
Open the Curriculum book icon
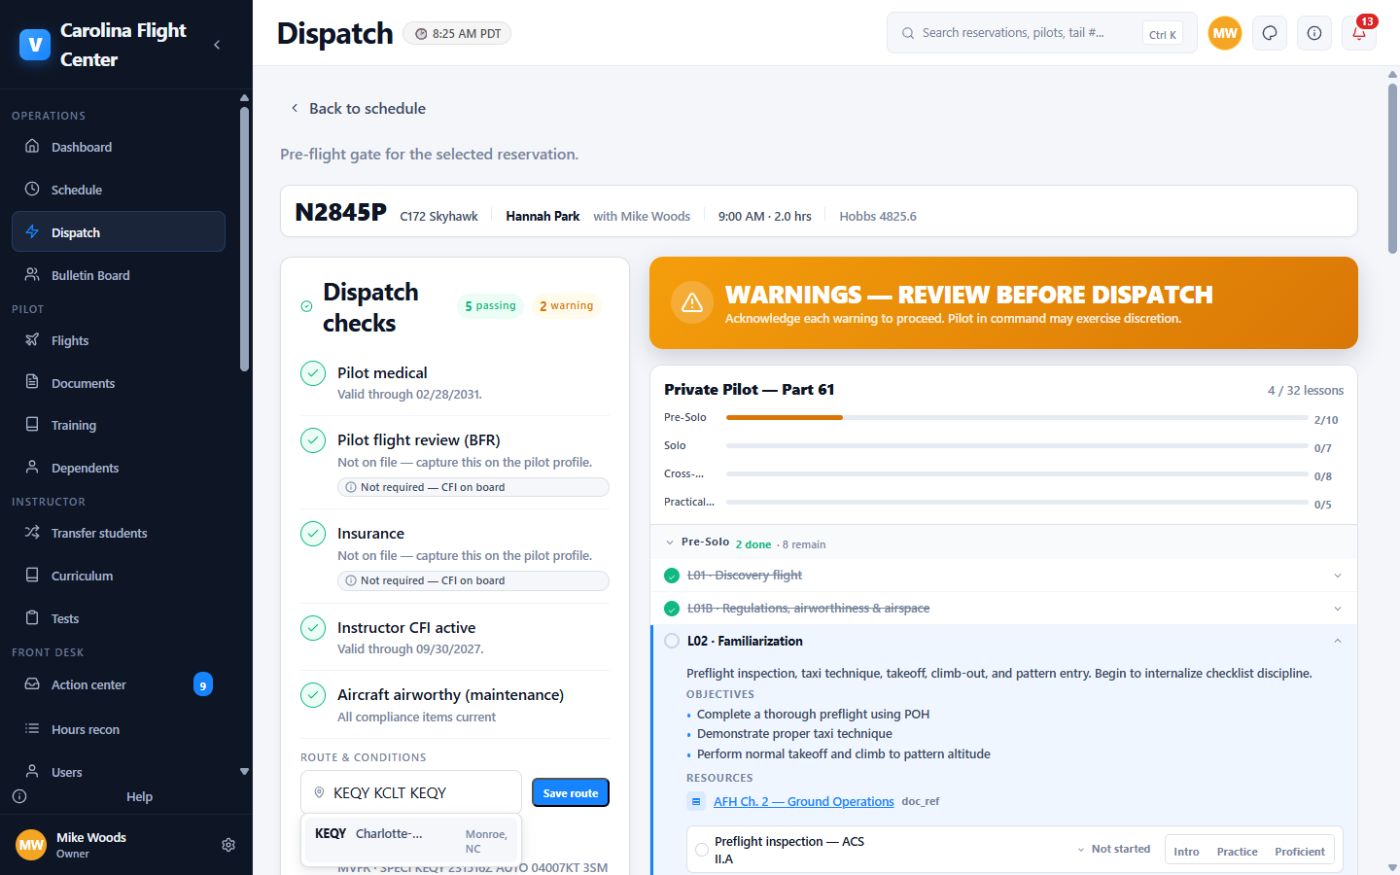tap(32, 575)
